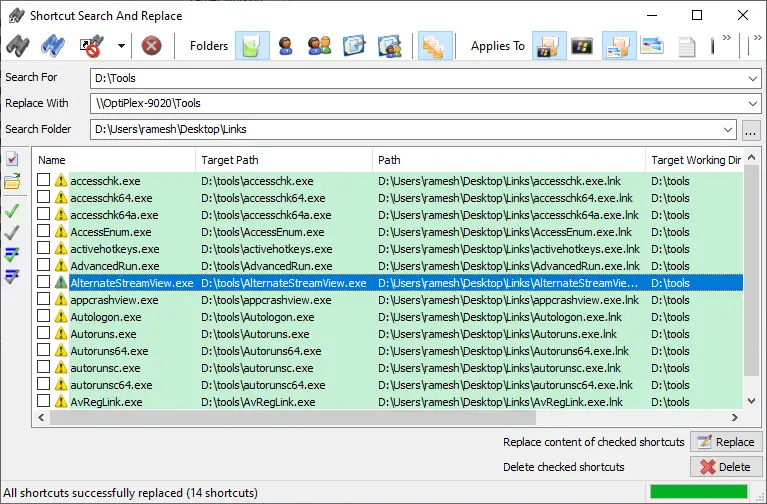Click the two-people all-users folder icon

pos(319,46)
